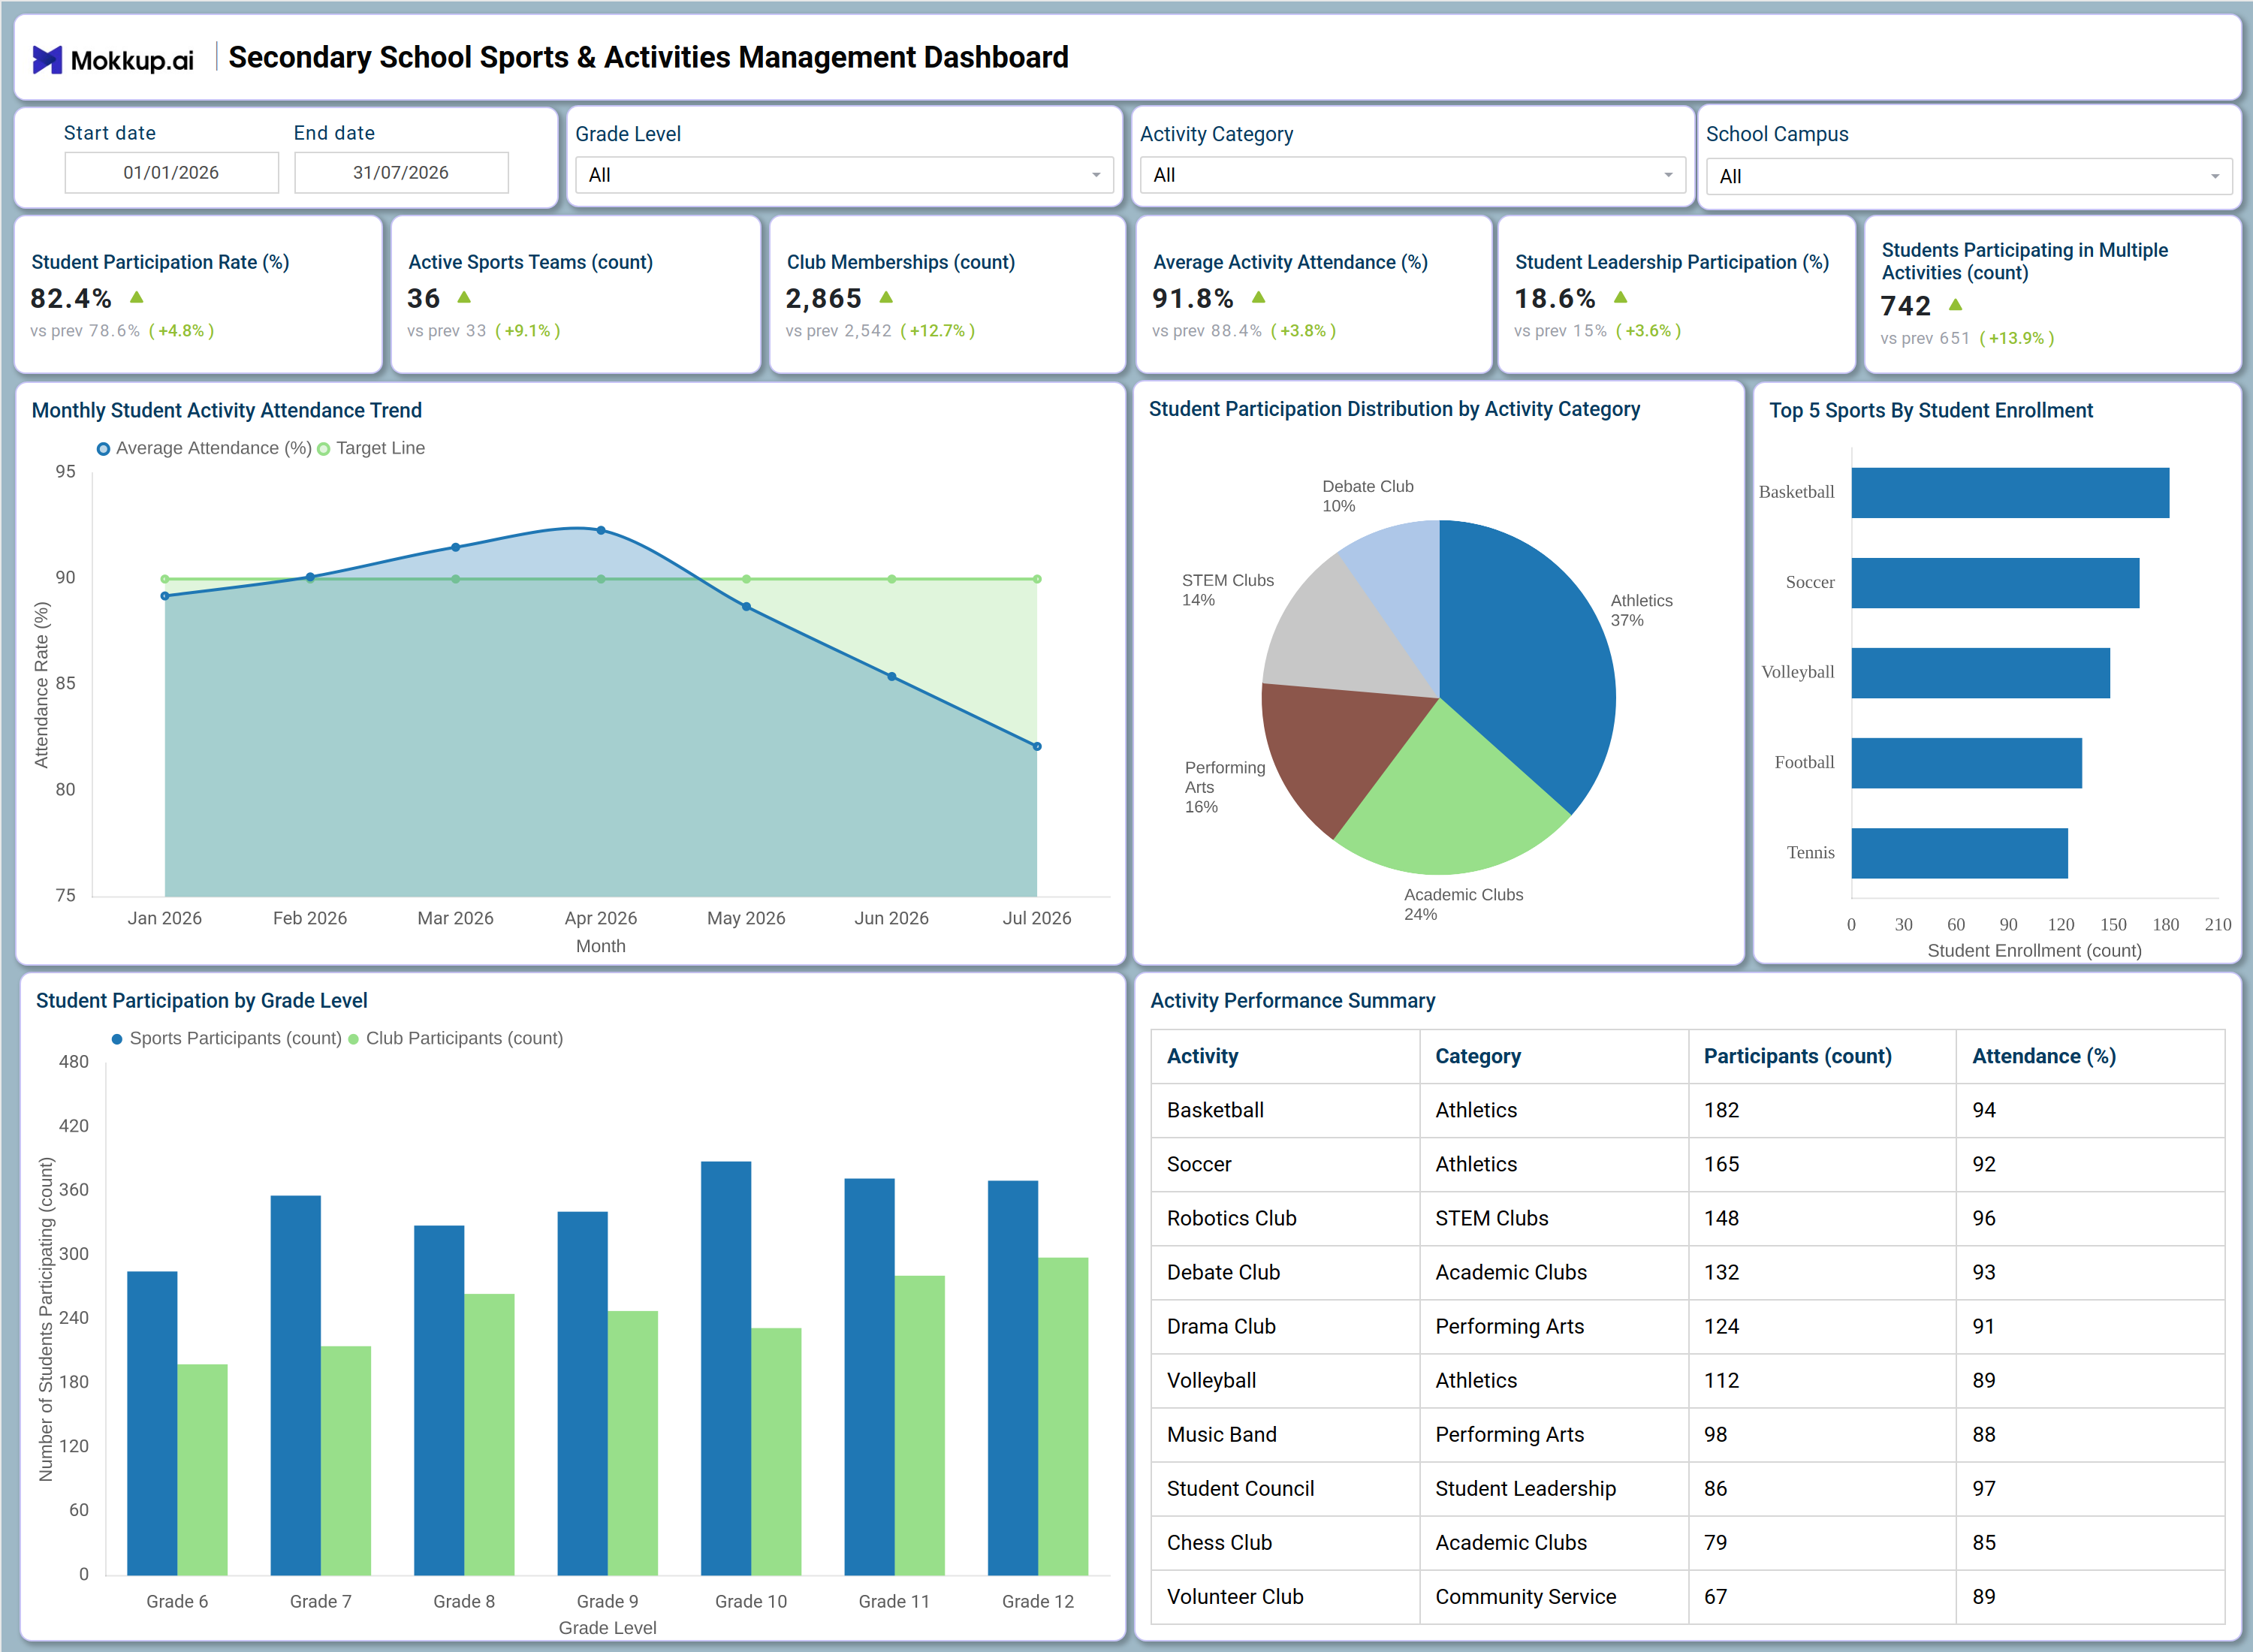Viewport: 2253px width, 1652px height.
Task: Click the Jul 2026 attendance data point
Action: click(x=1037, y=746)
